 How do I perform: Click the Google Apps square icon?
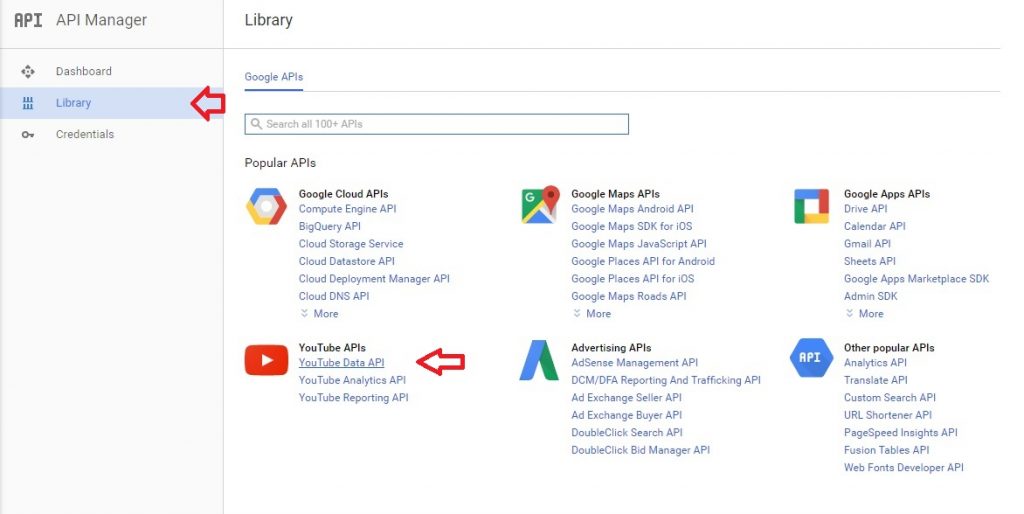(x=811, y=206)
